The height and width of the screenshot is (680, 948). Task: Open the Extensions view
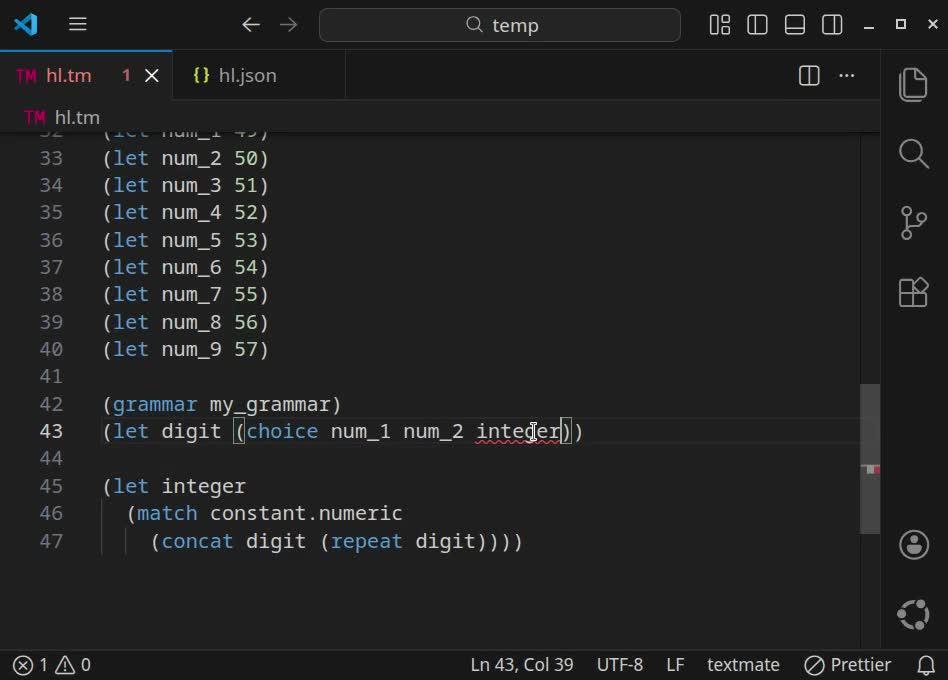pyautogui.click(x=912, y=293)
